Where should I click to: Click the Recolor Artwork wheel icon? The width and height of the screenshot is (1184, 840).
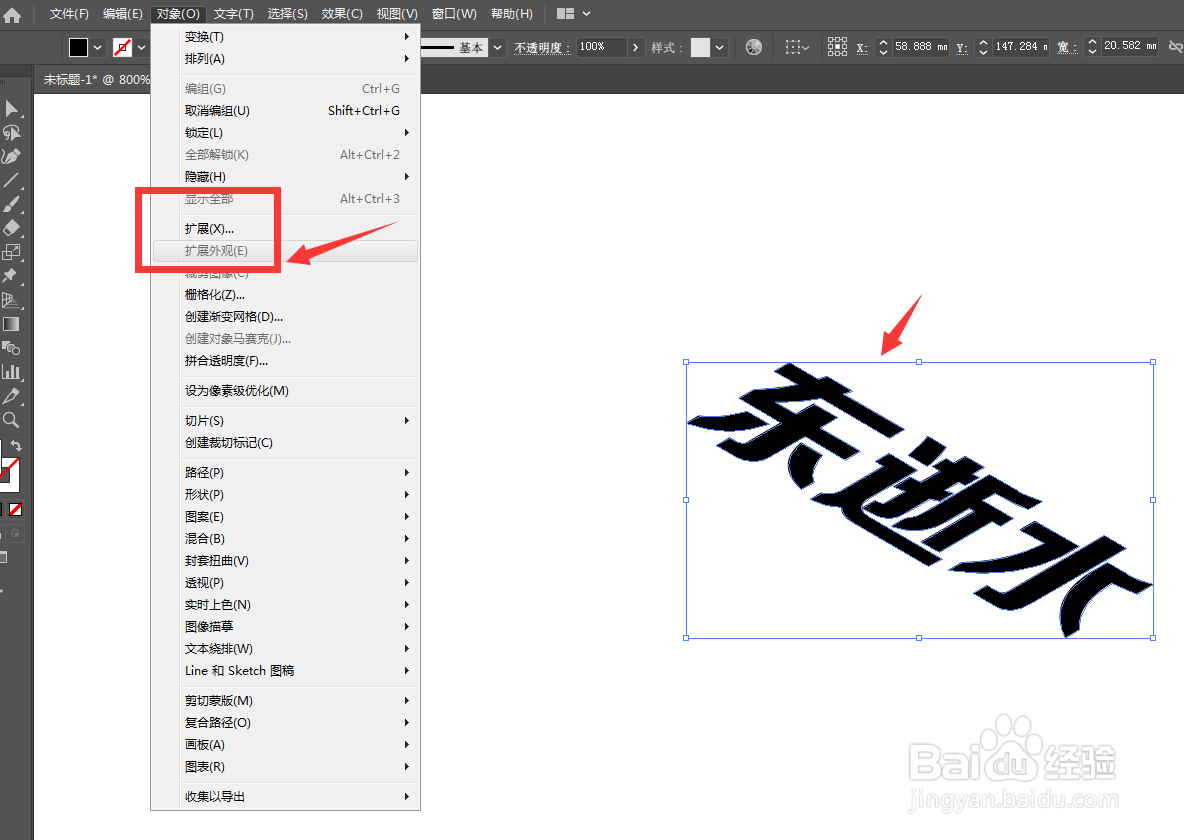pos(754,48)
